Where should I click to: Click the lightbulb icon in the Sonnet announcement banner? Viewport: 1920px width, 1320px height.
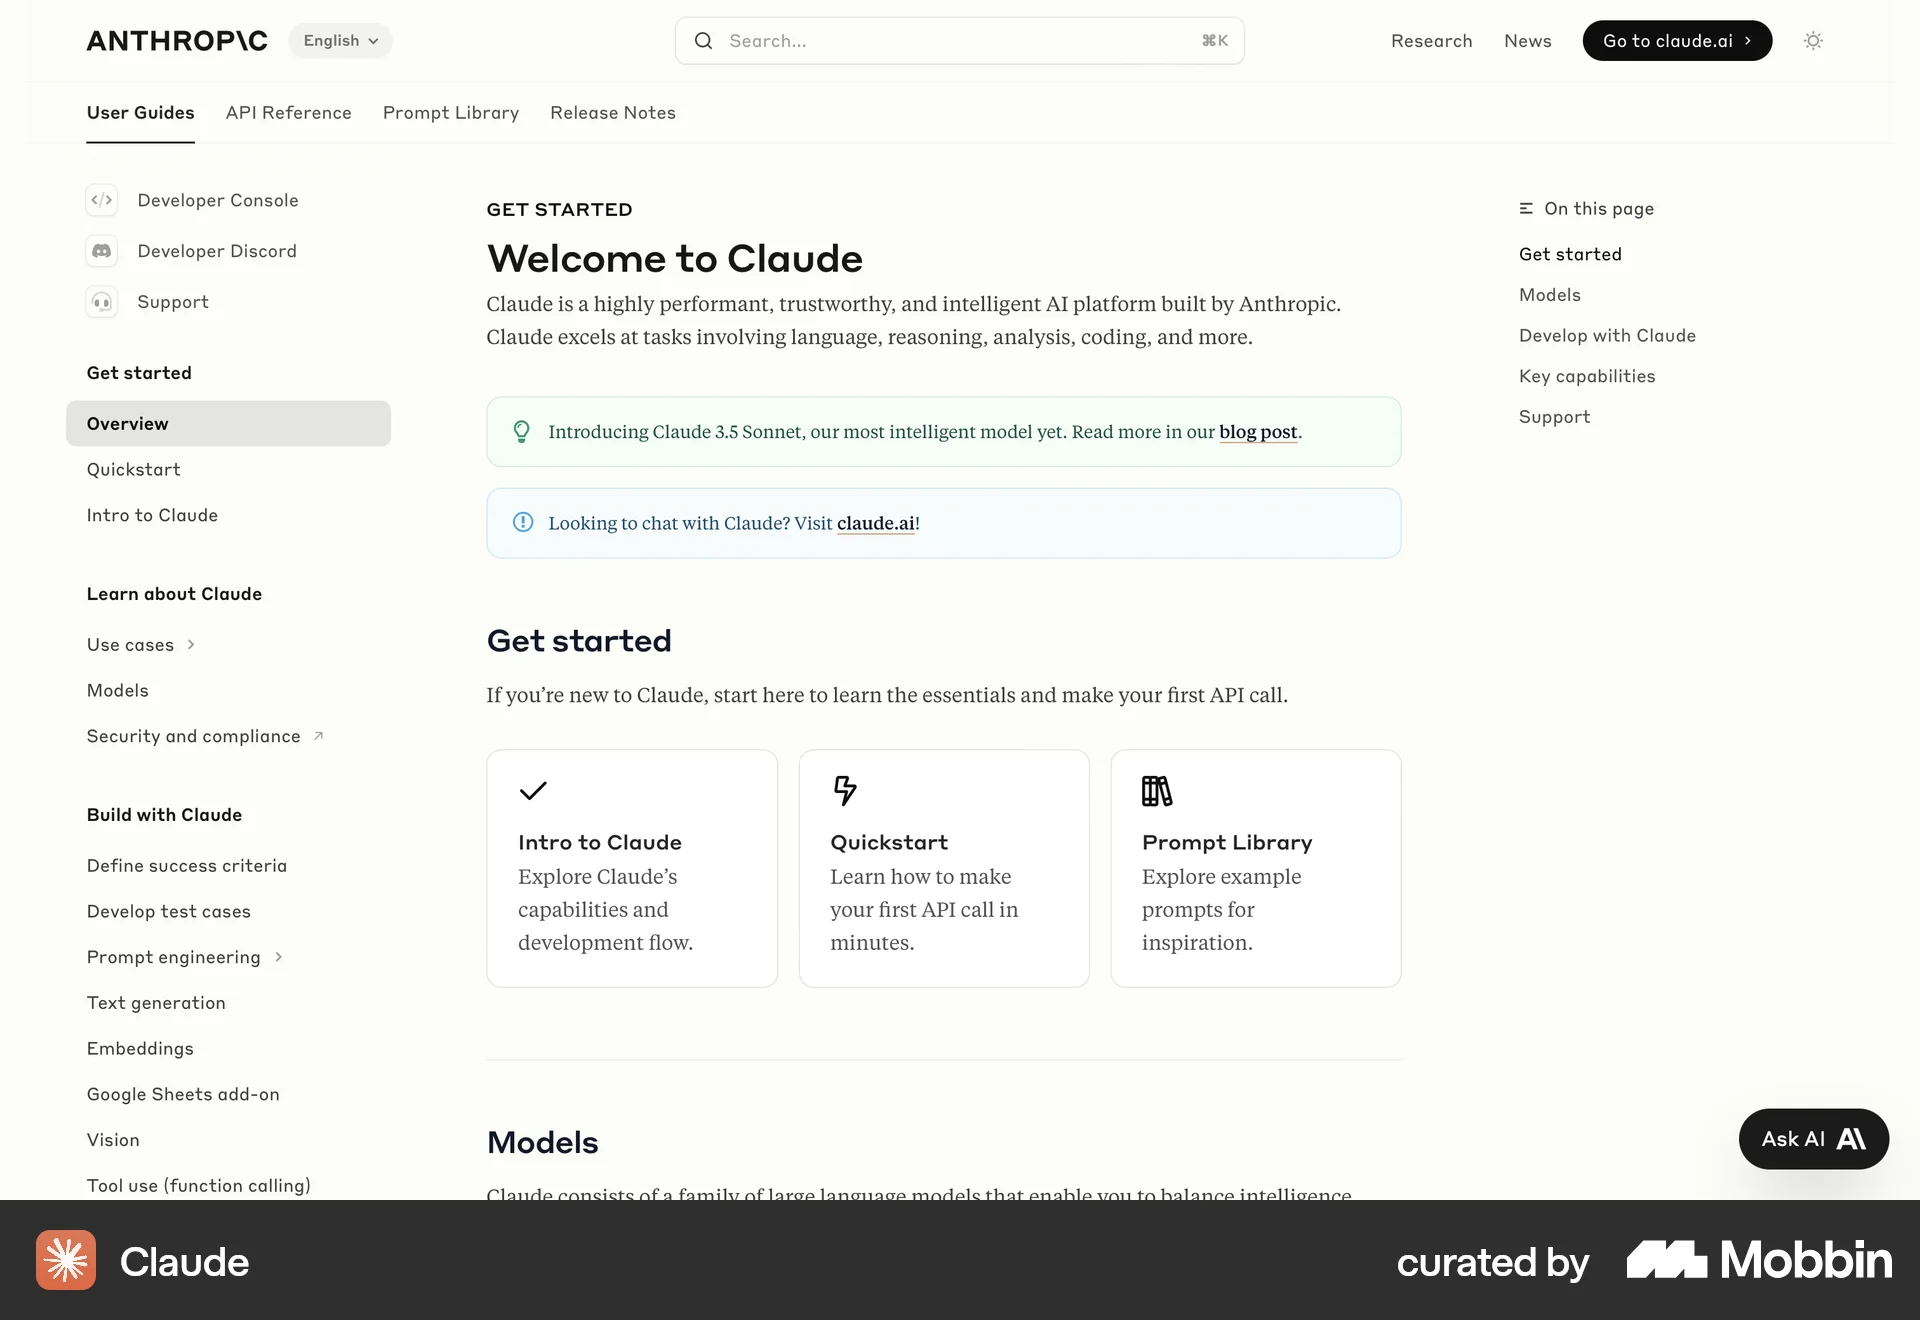click(x=521, y=431)
